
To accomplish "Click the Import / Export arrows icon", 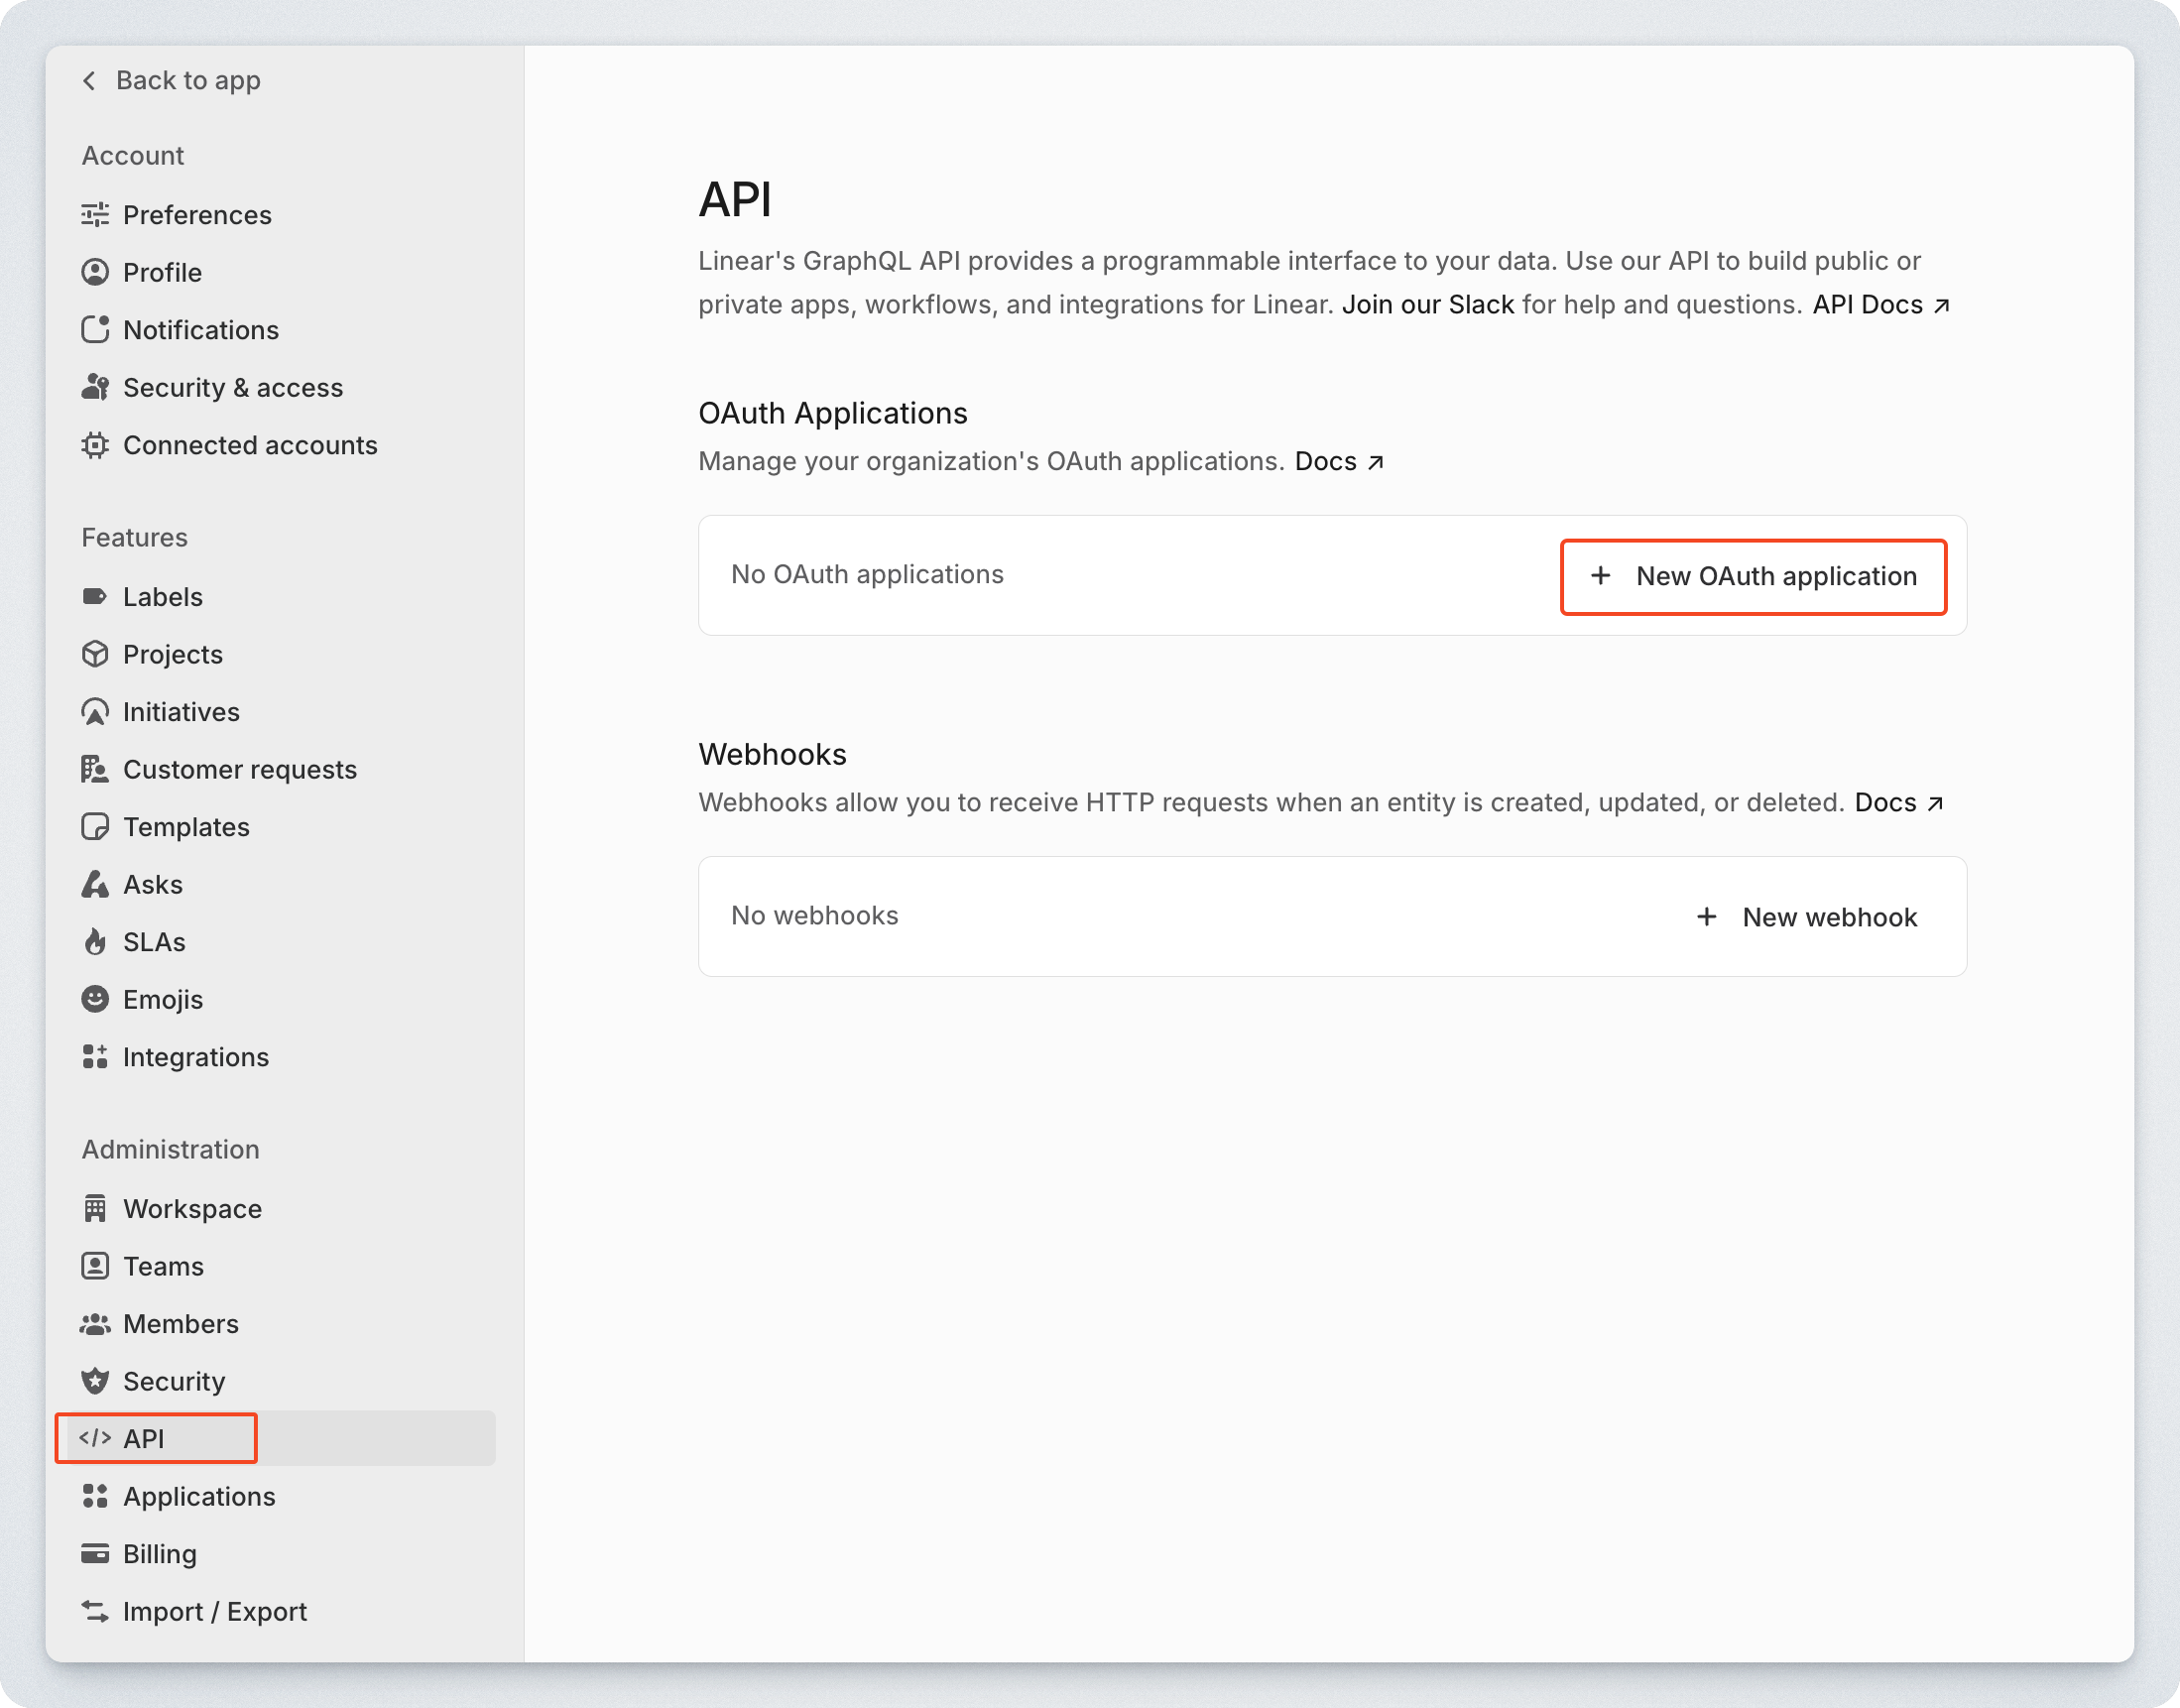I will pyautogui.click(x=95, y=1611).
